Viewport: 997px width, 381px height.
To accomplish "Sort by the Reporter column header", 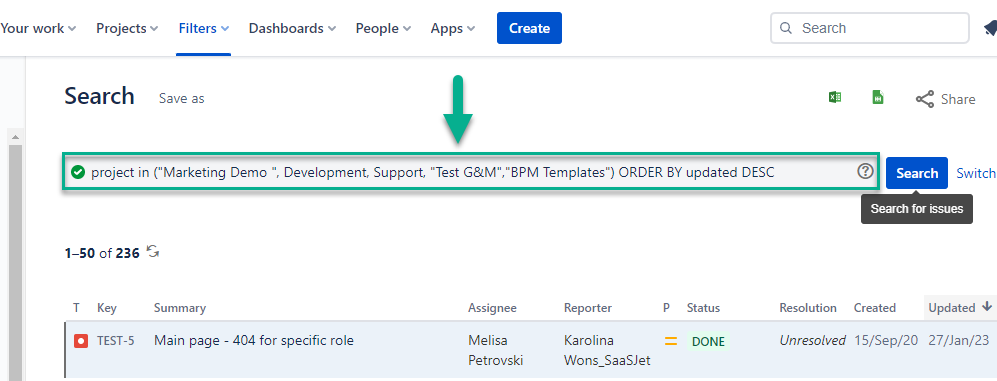I will (x=588, y=308).
